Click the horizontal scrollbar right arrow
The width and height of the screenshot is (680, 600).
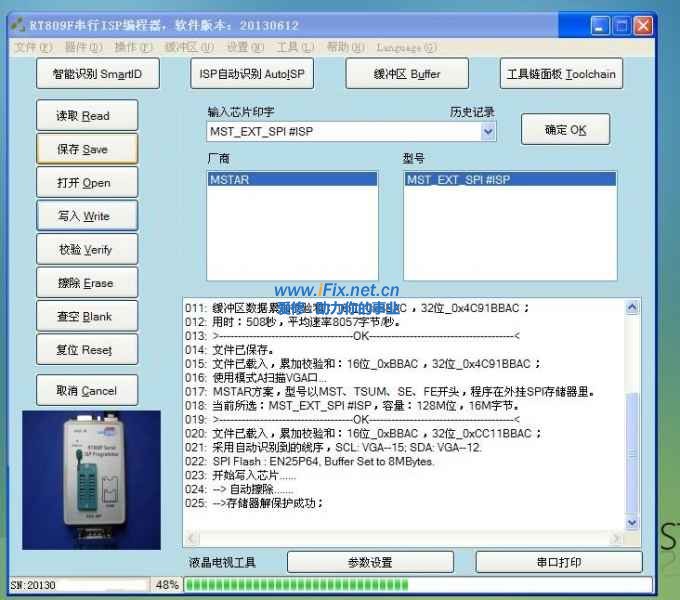(616, 538)
